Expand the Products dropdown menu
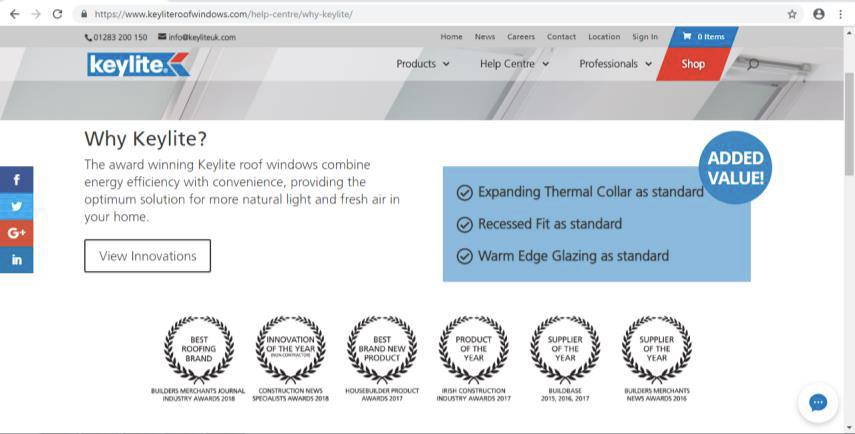 423,64
